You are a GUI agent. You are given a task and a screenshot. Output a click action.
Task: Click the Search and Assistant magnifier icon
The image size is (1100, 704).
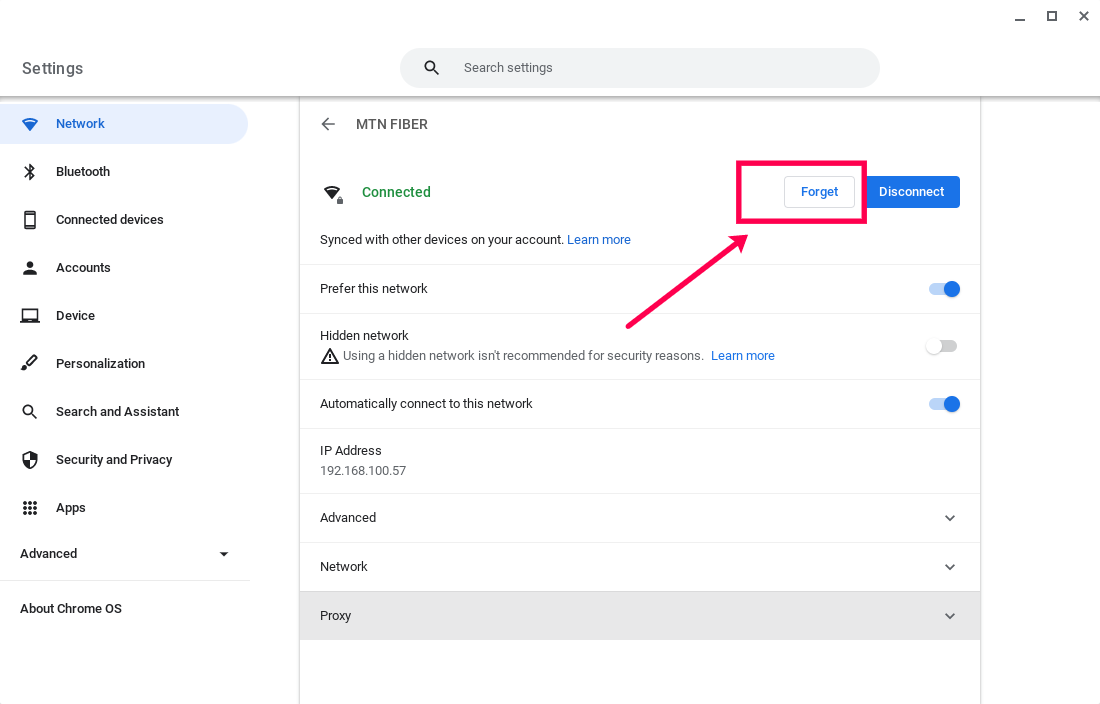[x=29, y=412]
